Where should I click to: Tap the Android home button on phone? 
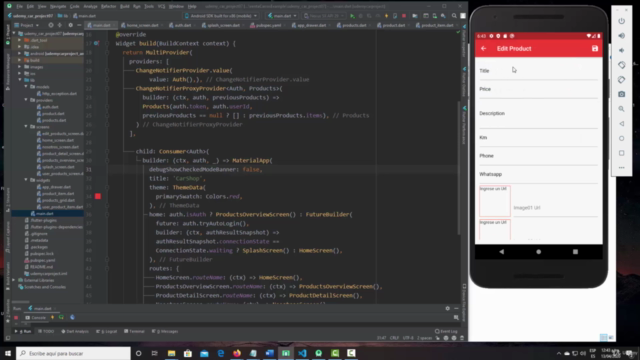coord(538,252)
